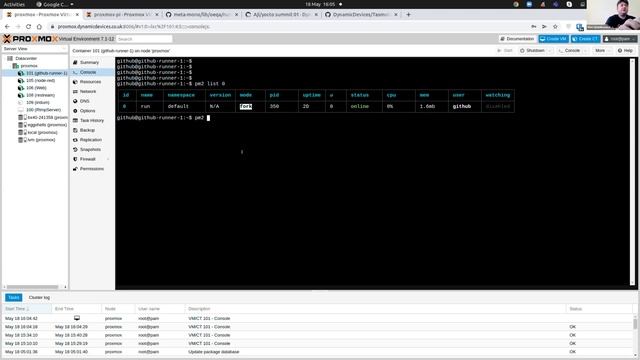The height and width of the screenshot is (360, 640).
Task: Open the Server View dropdown
Action: point(35,49)
